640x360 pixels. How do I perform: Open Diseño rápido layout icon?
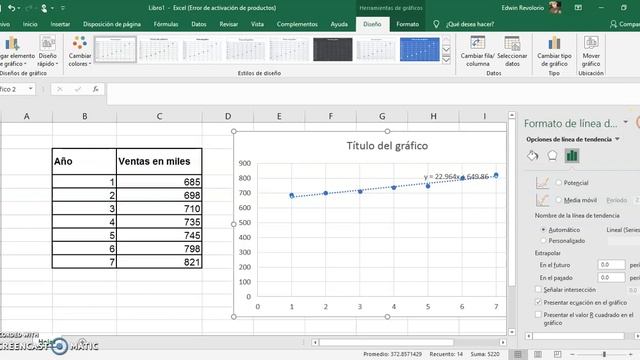pos(48,43)
